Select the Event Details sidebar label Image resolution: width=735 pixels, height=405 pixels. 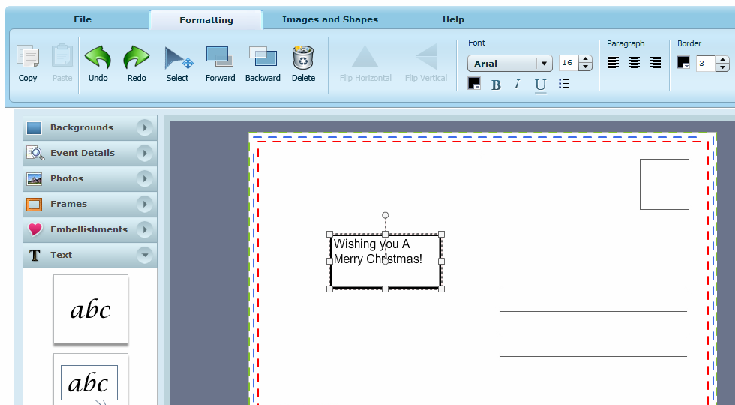coord(82,153)
